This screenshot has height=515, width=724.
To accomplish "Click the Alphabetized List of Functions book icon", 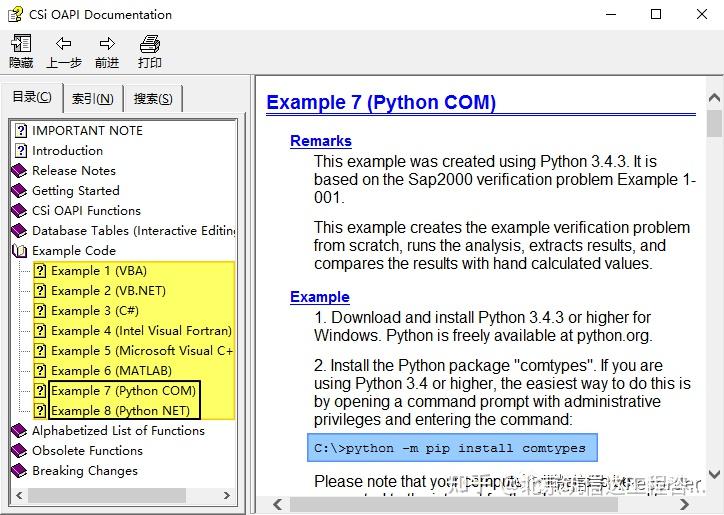I will (x=19, y=430).
